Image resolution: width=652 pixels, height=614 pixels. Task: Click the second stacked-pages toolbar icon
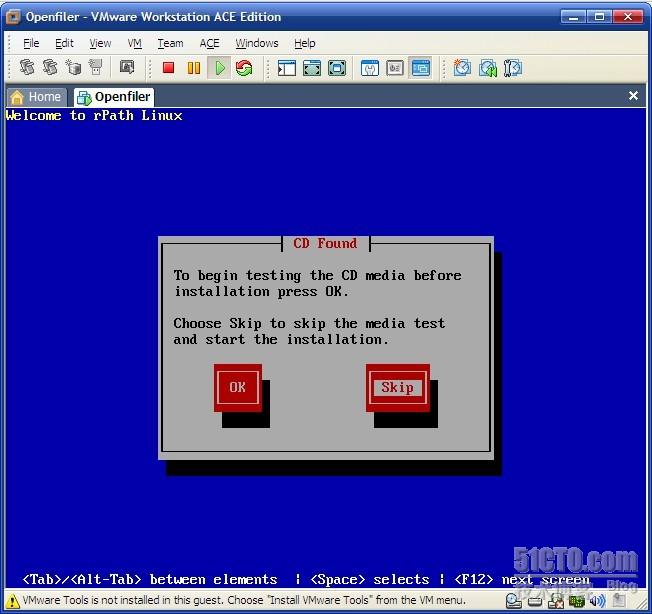(x=50, y=67)
